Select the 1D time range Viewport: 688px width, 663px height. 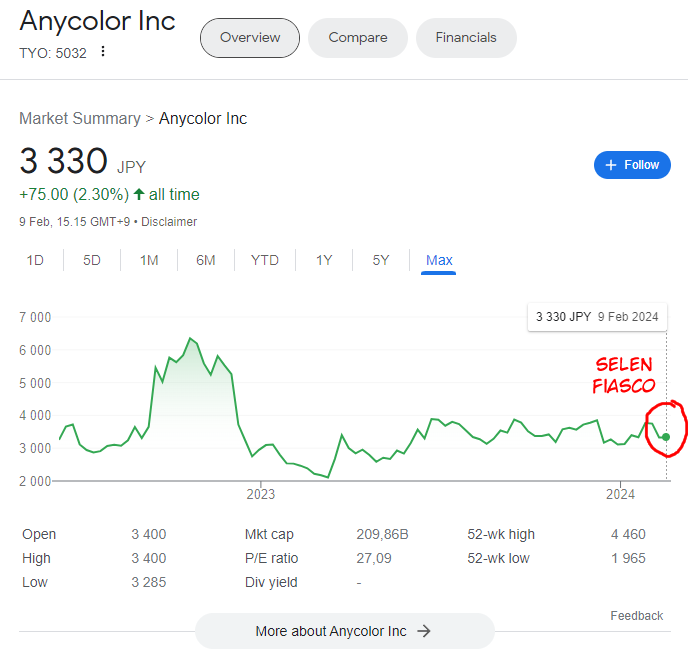coord(35,260)
